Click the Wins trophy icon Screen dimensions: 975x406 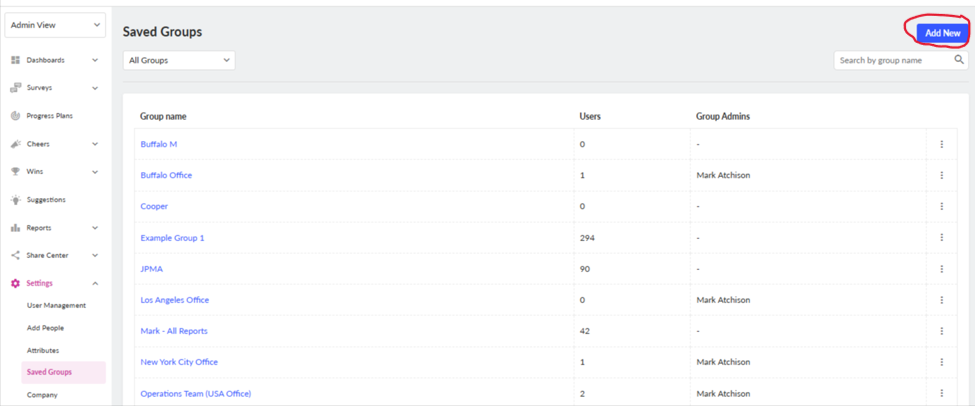pos(16,172)
